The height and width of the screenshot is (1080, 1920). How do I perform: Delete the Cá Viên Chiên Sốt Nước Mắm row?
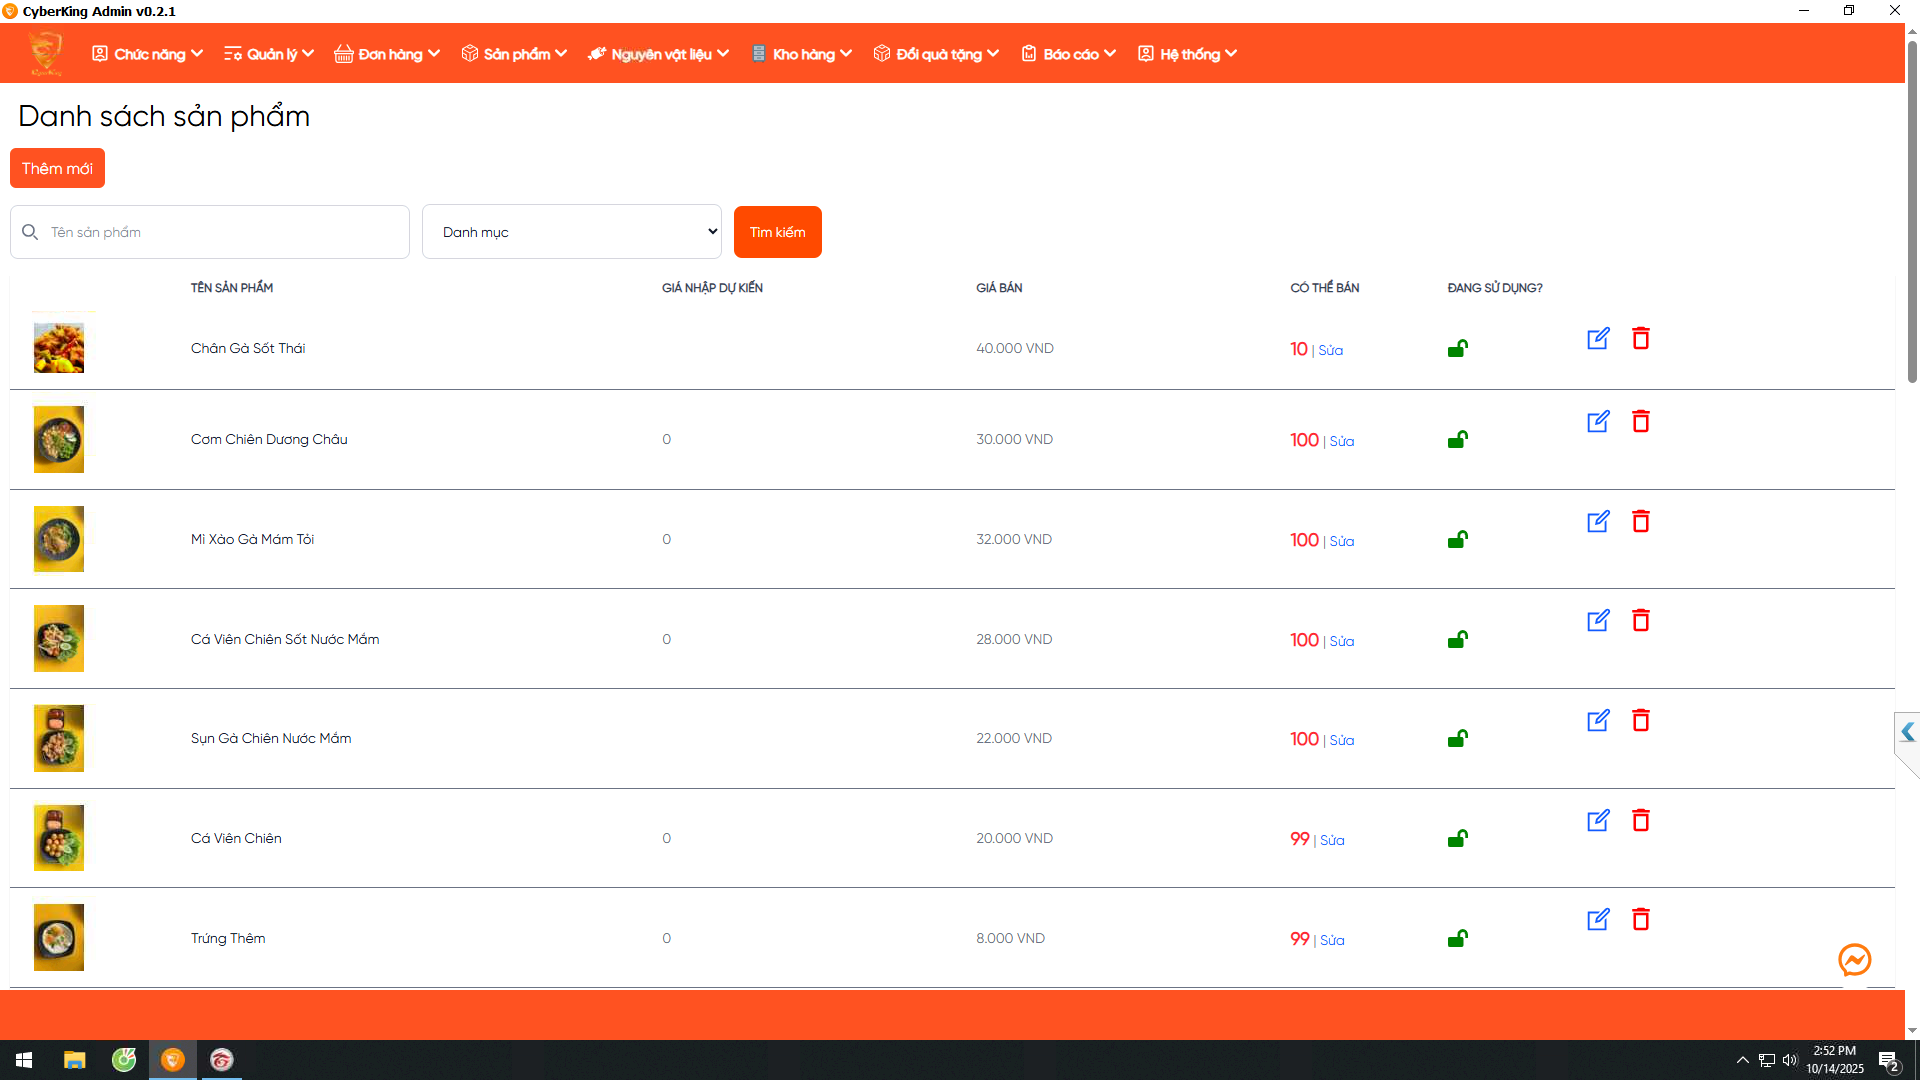click(1640, 621)
